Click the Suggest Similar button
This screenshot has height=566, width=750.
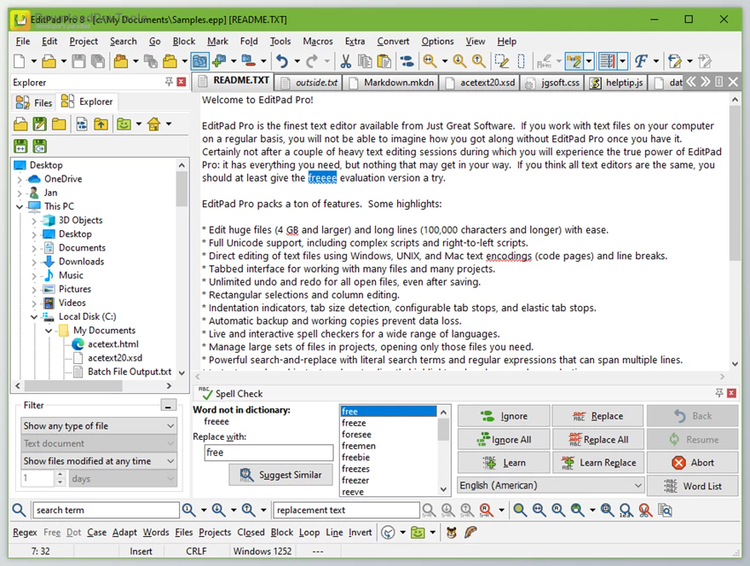pyautogui.click(x=281, y=475)
